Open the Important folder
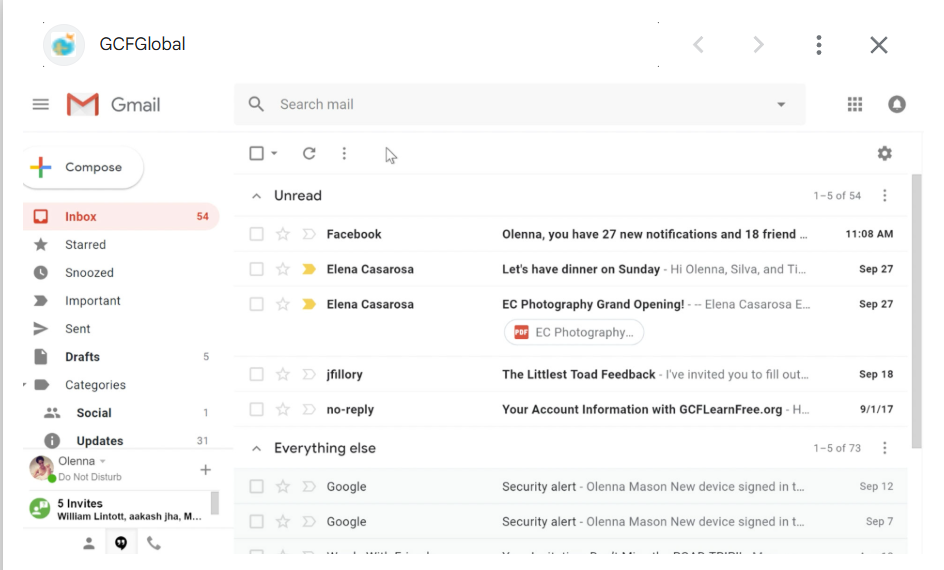 121,300
